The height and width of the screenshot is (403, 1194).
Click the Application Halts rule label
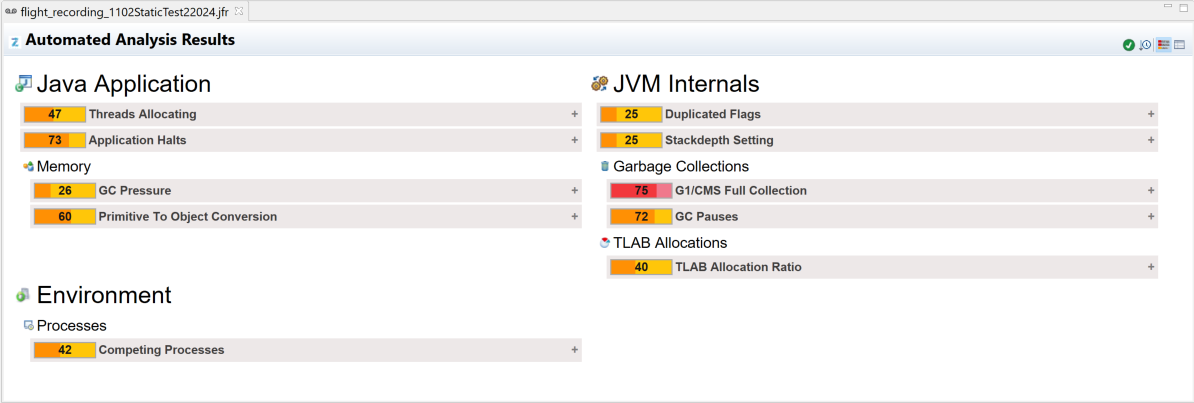[x=138, y=140]
